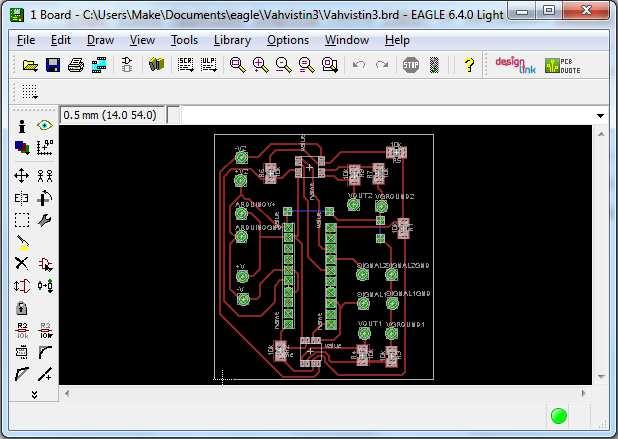
Task: Click the coordinate display 0.5 mm (14.0 54.0)
Action: tap(110, 115)
